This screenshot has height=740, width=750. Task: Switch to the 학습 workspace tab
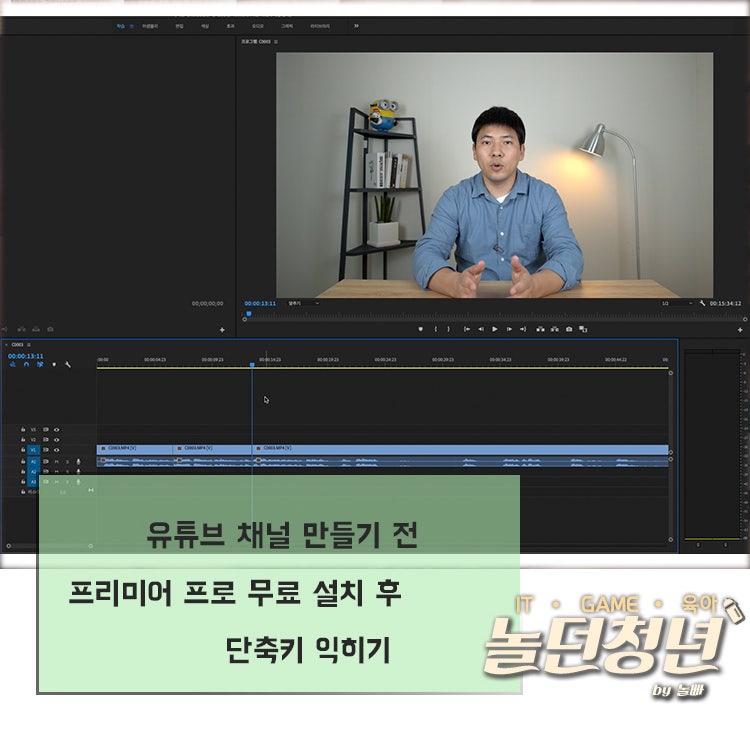pyautogui.click(x=121, y=26)
